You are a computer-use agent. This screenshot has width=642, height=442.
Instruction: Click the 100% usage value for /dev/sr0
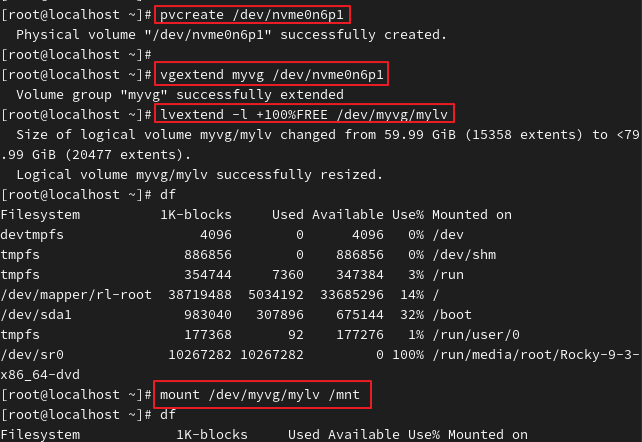[408, 354]
